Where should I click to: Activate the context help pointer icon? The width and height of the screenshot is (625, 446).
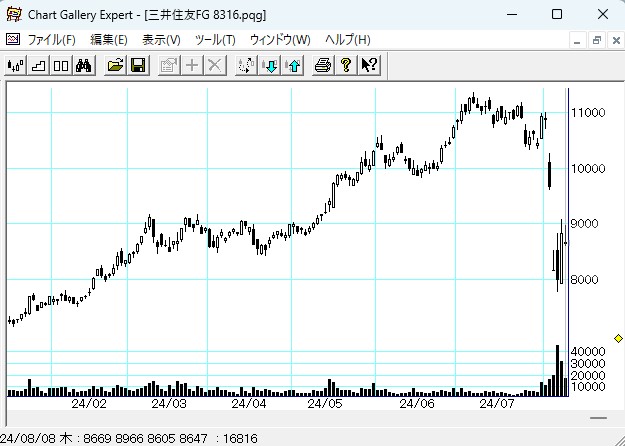[x=369, y=65]
